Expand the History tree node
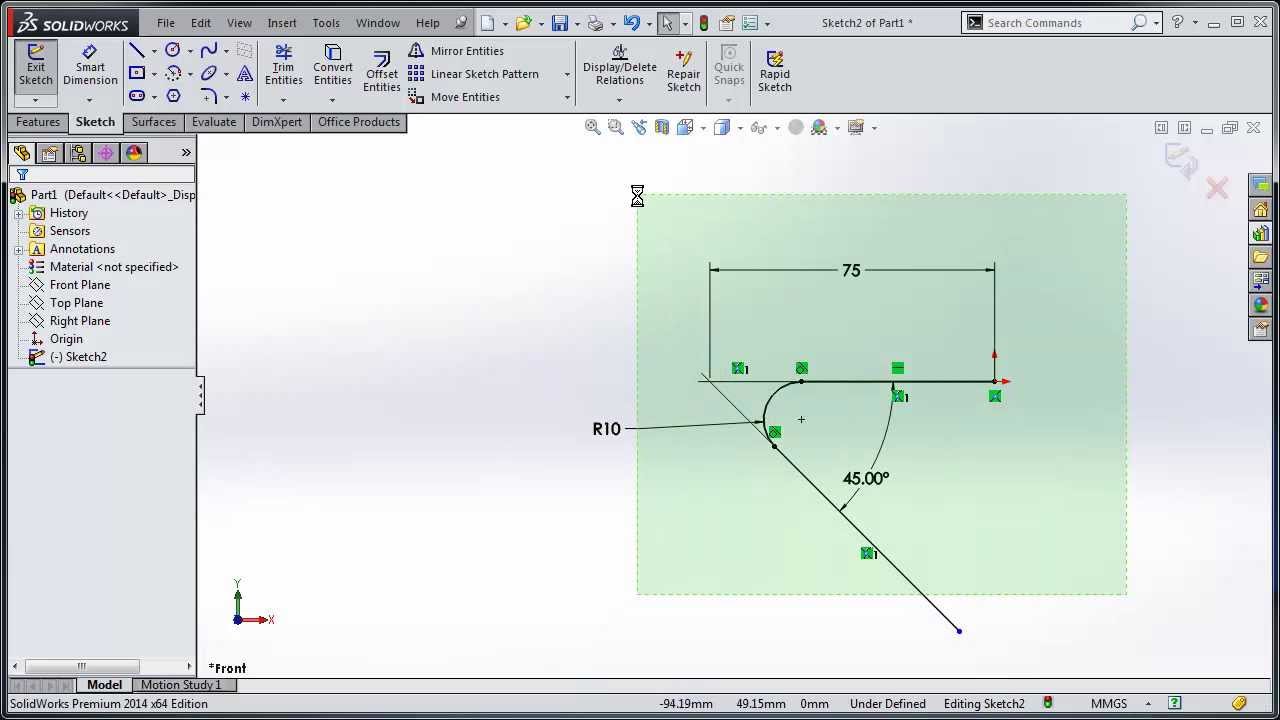This screenshot has height=720, width=1280. click(x=18, y=213)
